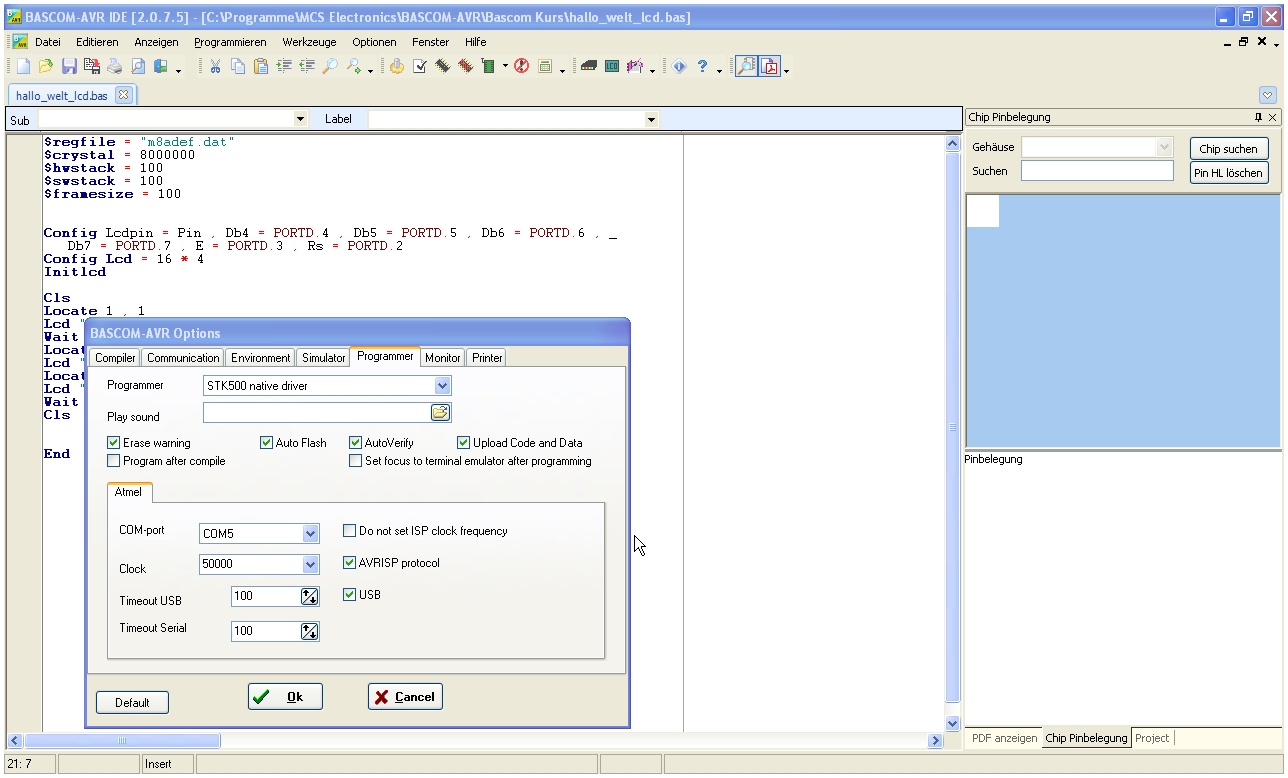
Task: Switch to the Communication tab
Action: 183,357
